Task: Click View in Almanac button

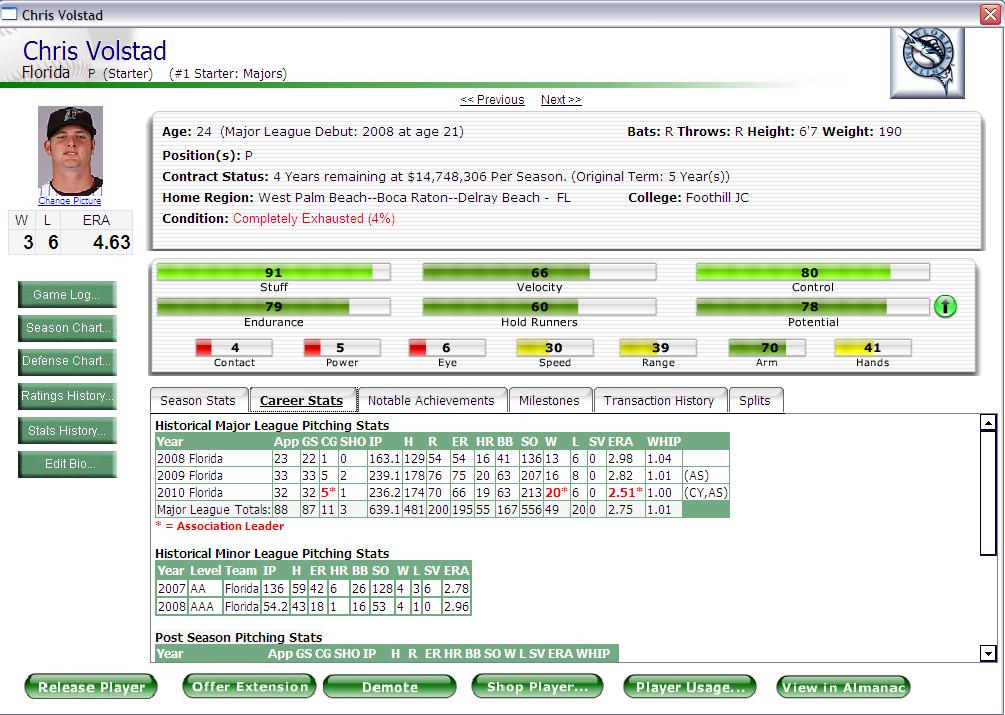Action: pyautogui.click(x=843, y=687)
